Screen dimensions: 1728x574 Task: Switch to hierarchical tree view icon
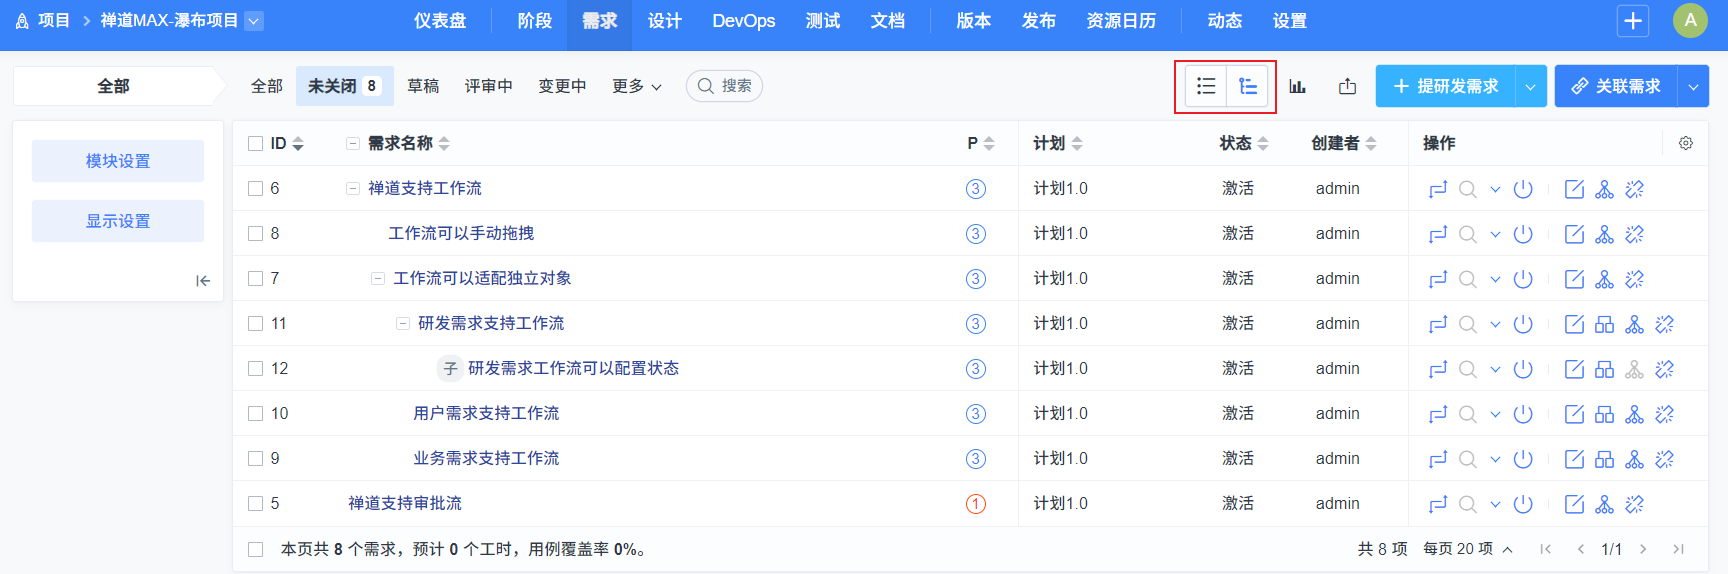1248,86
